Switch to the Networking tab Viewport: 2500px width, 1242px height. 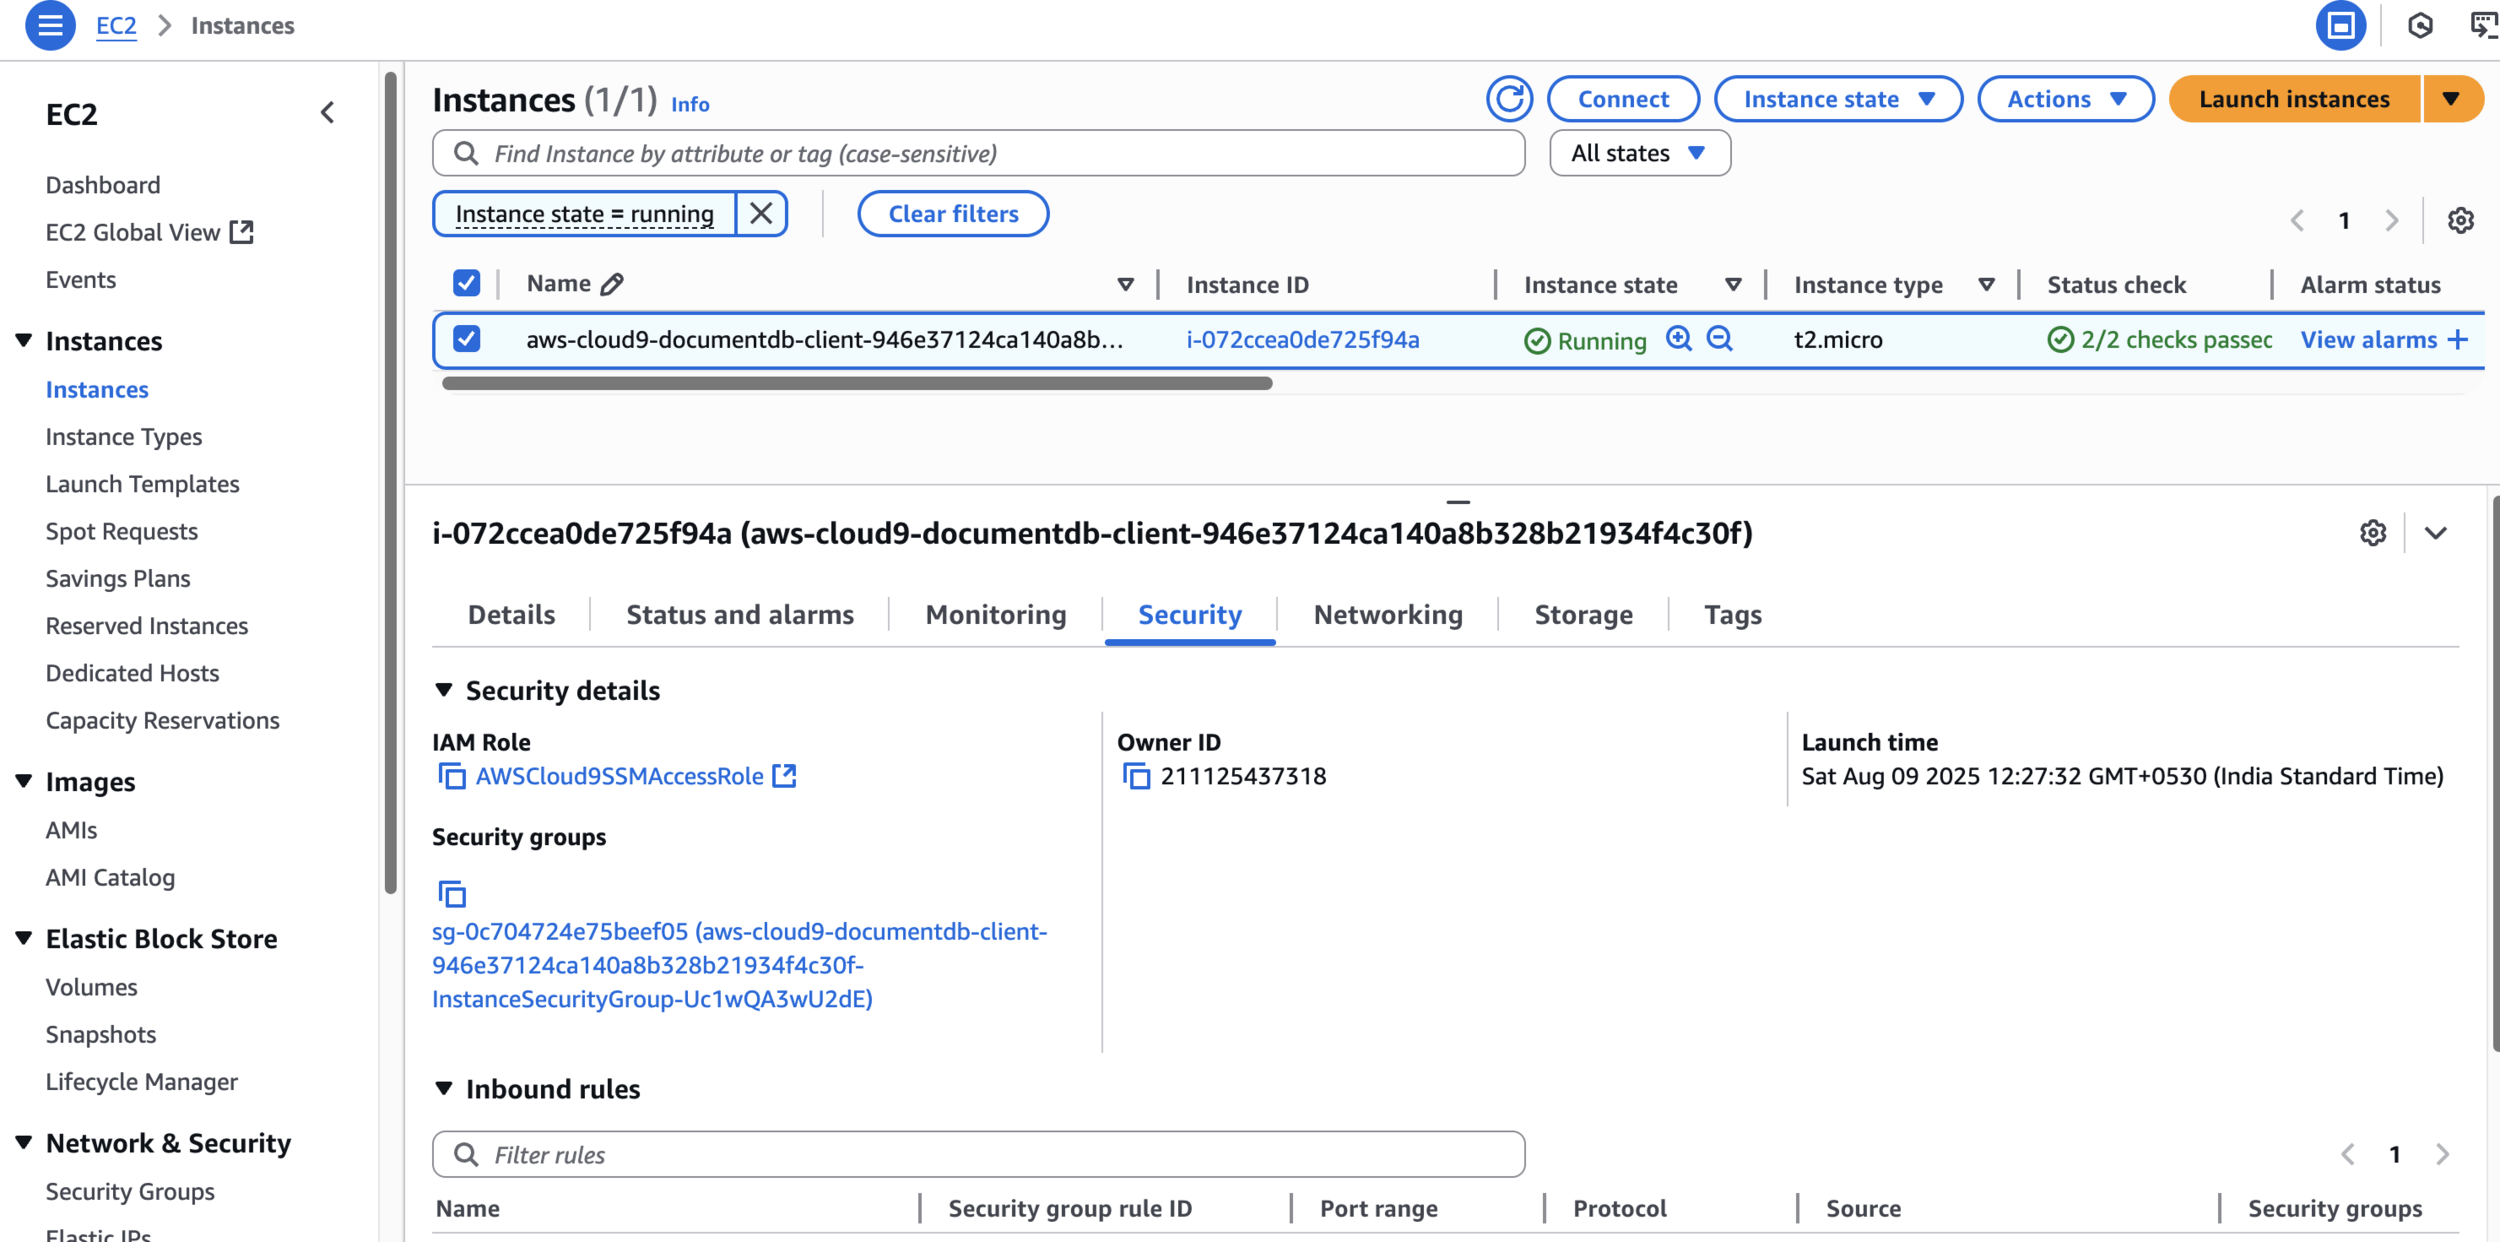point(1387,614)
